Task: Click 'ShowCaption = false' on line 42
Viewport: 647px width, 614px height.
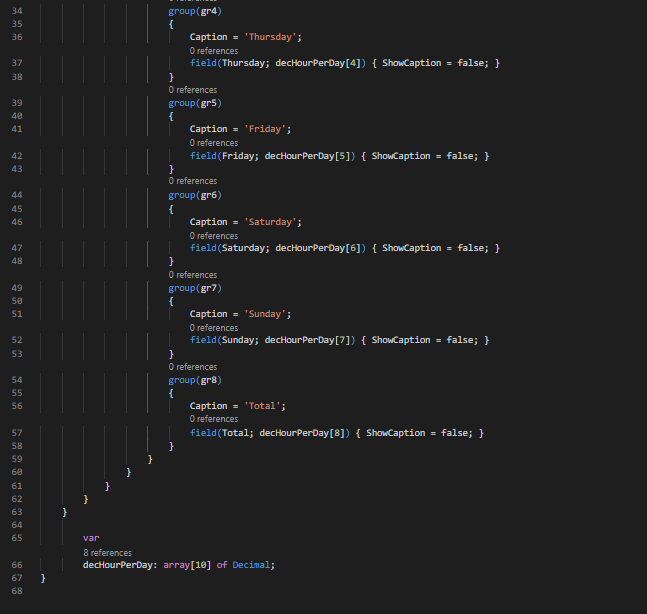Action: click(x=424, y=156)
